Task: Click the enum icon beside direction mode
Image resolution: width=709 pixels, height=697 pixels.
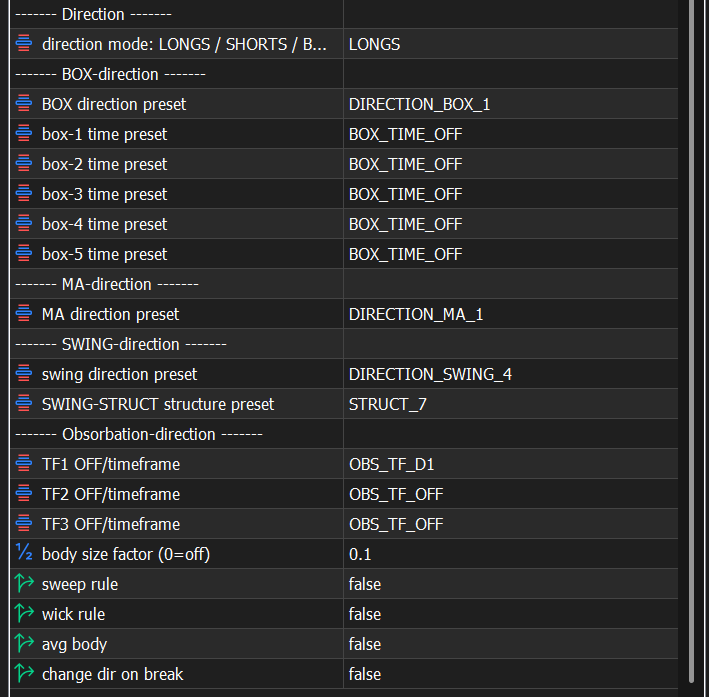Action: pyautogui.click(x=24, y=43)
